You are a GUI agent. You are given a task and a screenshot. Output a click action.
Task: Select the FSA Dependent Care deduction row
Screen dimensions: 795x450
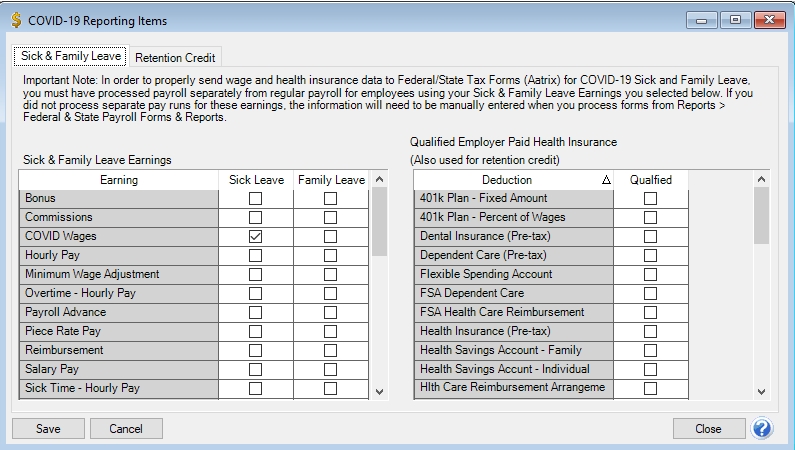513,293
